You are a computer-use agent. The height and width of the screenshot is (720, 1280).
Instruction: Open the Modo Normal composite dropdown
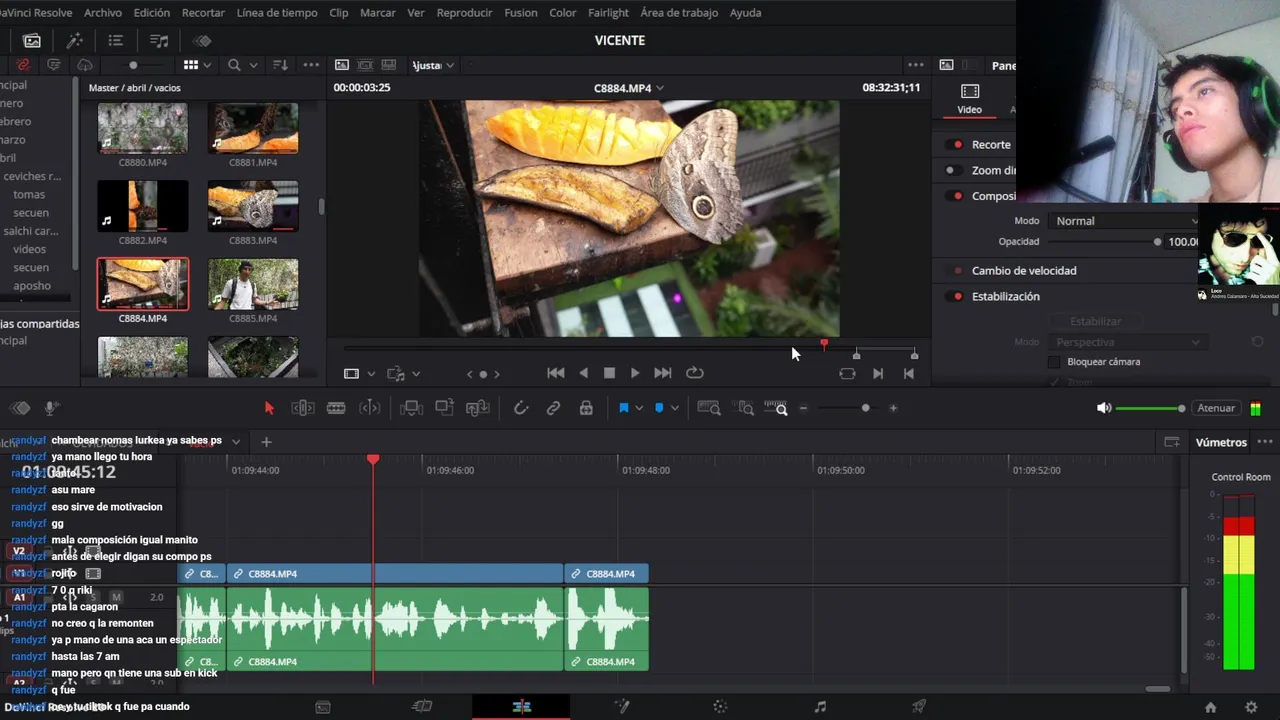coord(1125,221)
